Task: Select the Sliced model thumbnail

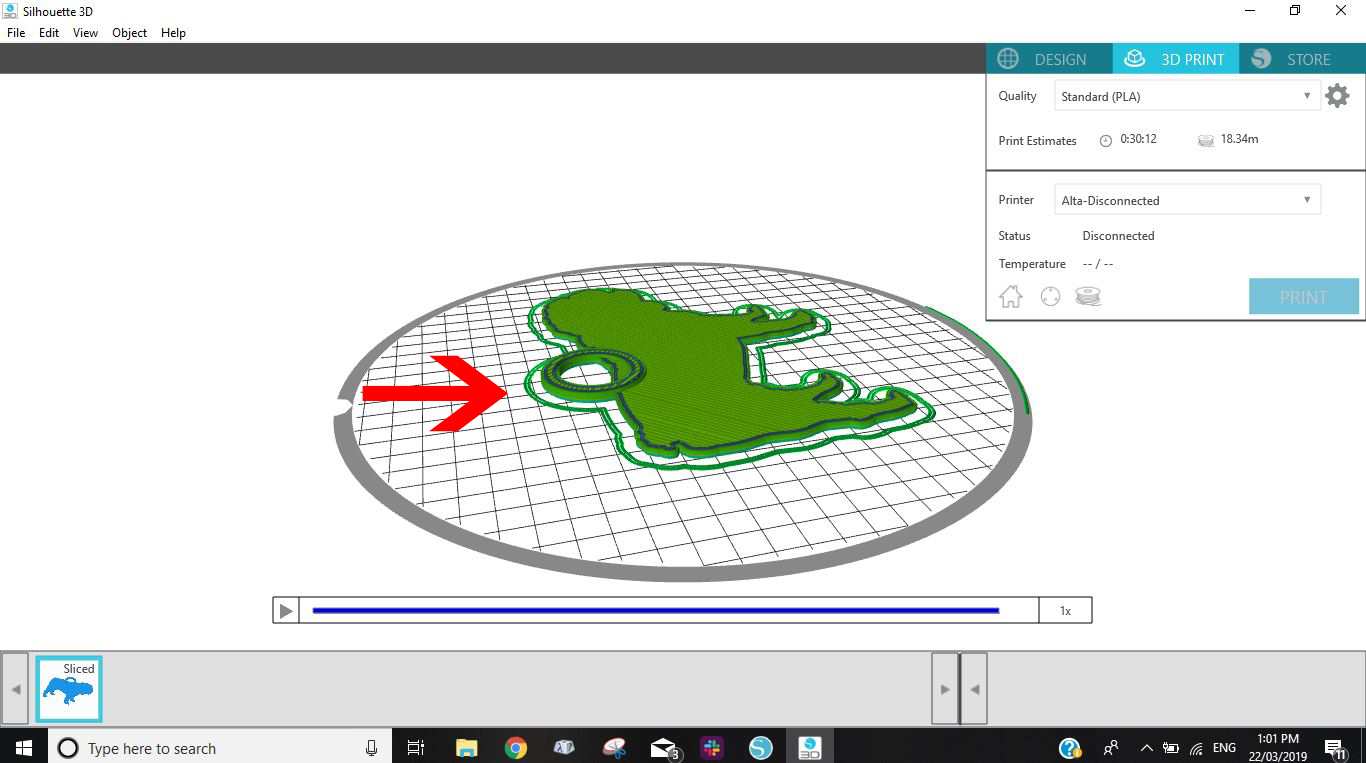Action: pos(69,688)
